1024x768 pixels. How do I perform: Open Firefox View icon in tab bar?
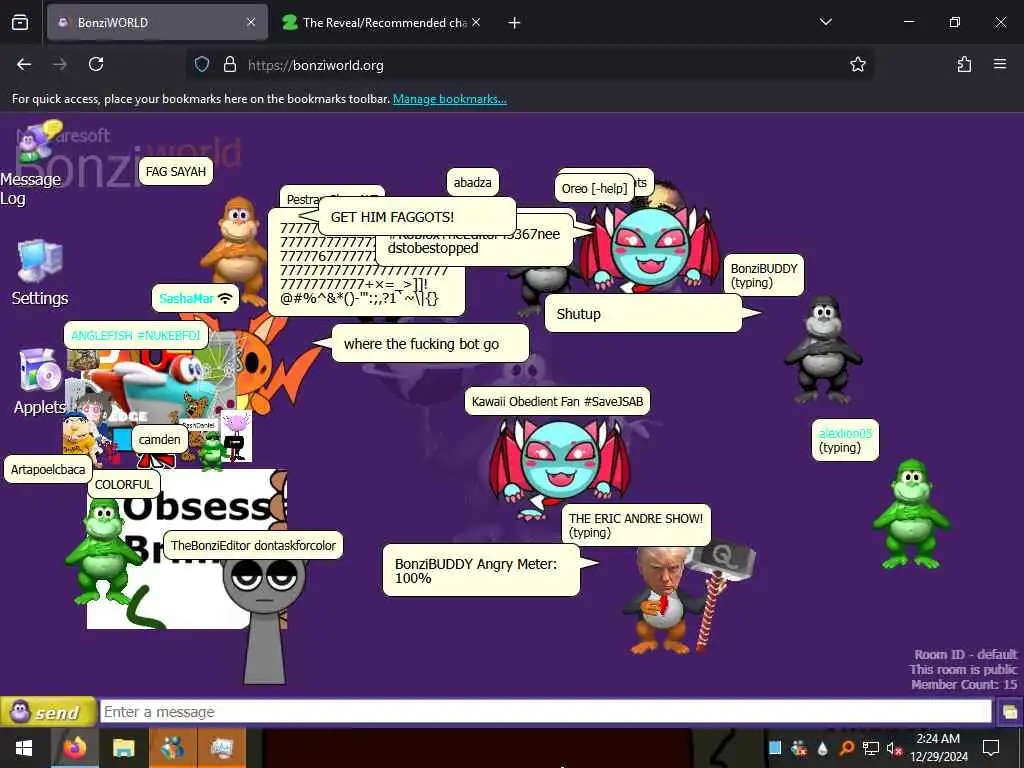(20, 22)
